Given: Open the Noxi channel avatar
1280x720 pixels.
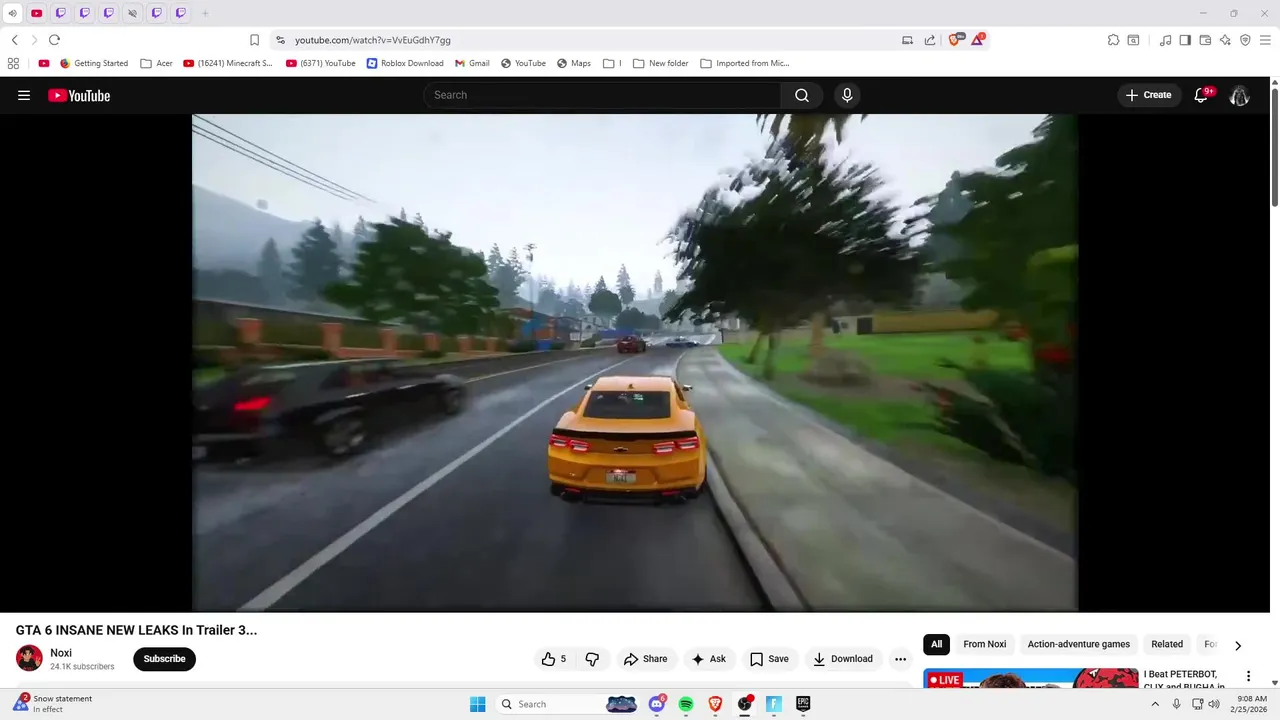Looking at the screenshot, I should (x=29, y=658).
